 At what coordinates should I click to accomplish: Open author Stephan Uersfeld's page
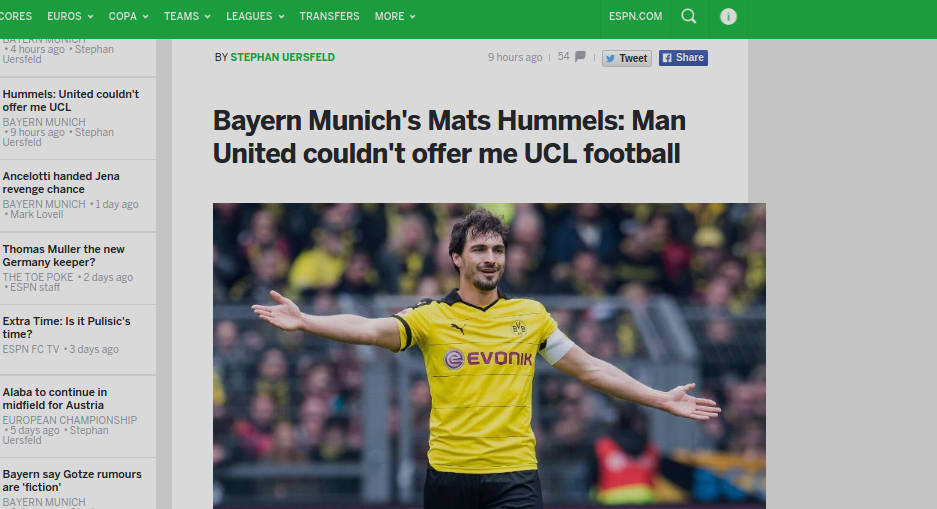[283, 57]
